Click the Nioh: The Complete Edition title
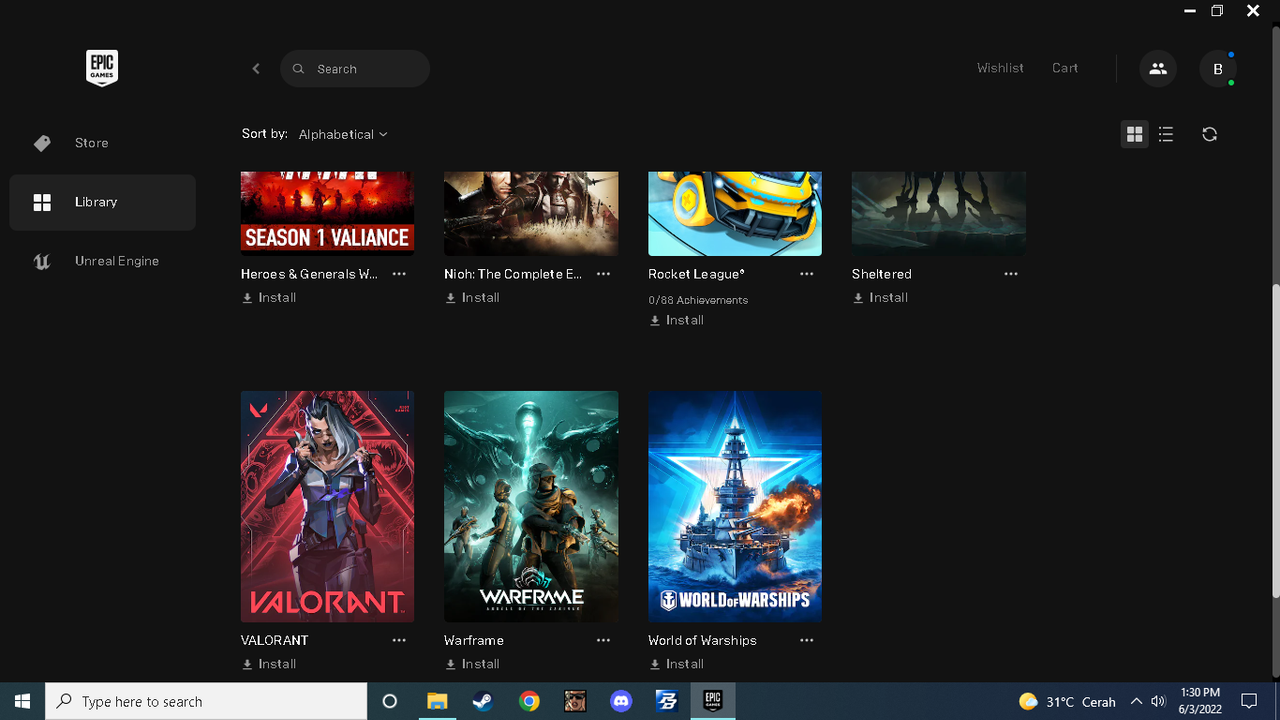Viewport: 1280px width, 720px height. pos(513,274)
